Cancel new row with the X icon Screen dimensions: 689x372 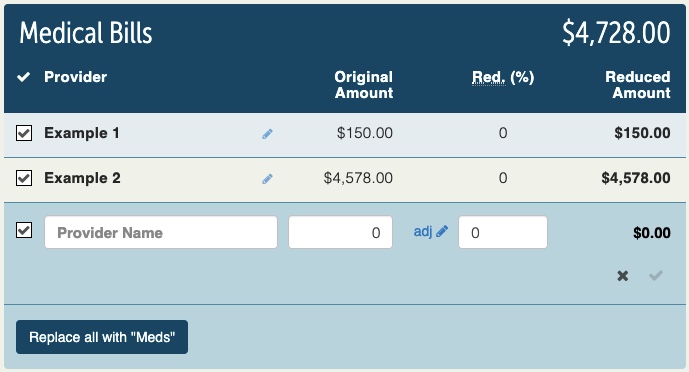623,276
